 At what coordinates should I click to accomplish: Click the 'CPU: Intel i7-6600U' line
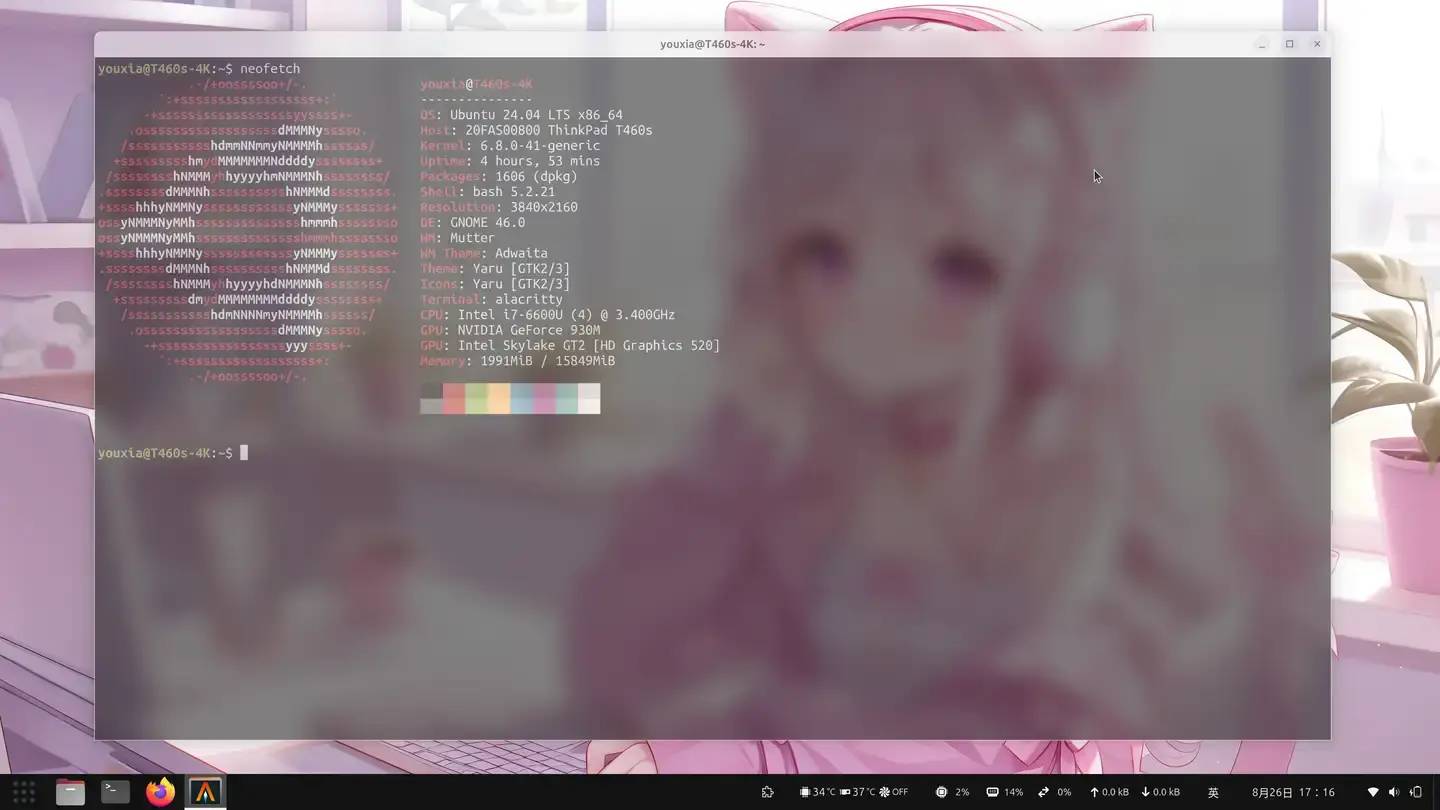[547, 315]
